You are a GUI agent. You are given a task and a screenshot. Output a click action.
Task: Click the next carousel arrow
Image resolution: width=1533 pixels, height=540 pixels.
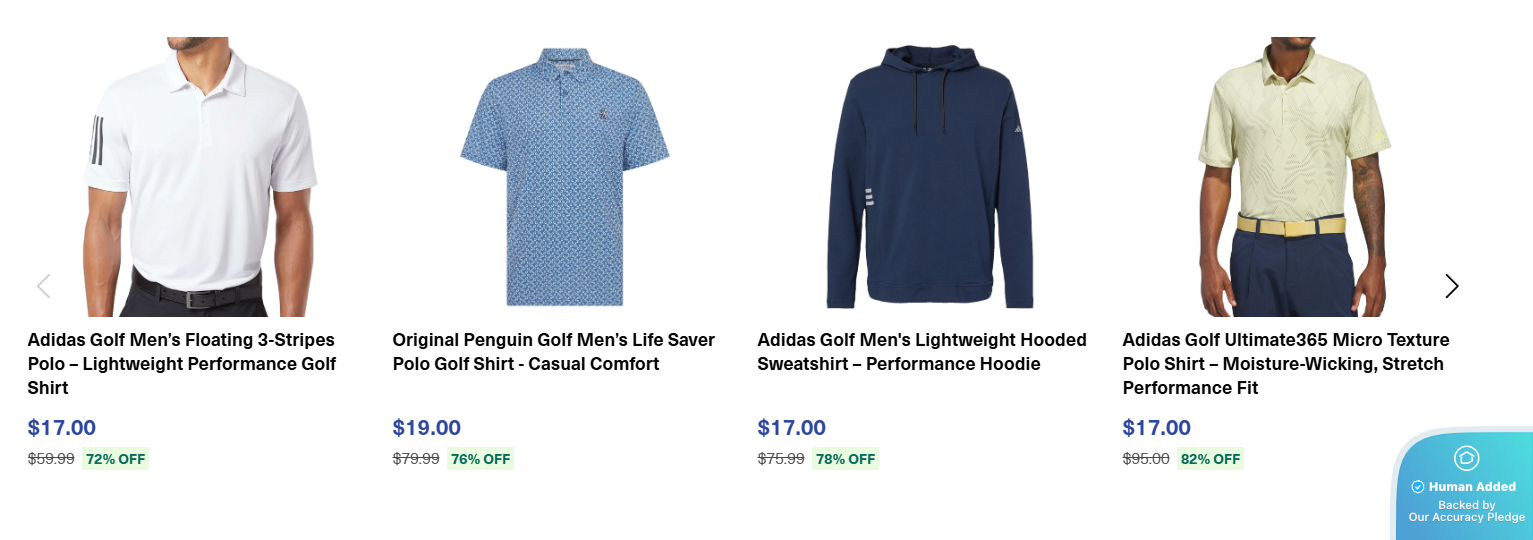(1452, 286)
